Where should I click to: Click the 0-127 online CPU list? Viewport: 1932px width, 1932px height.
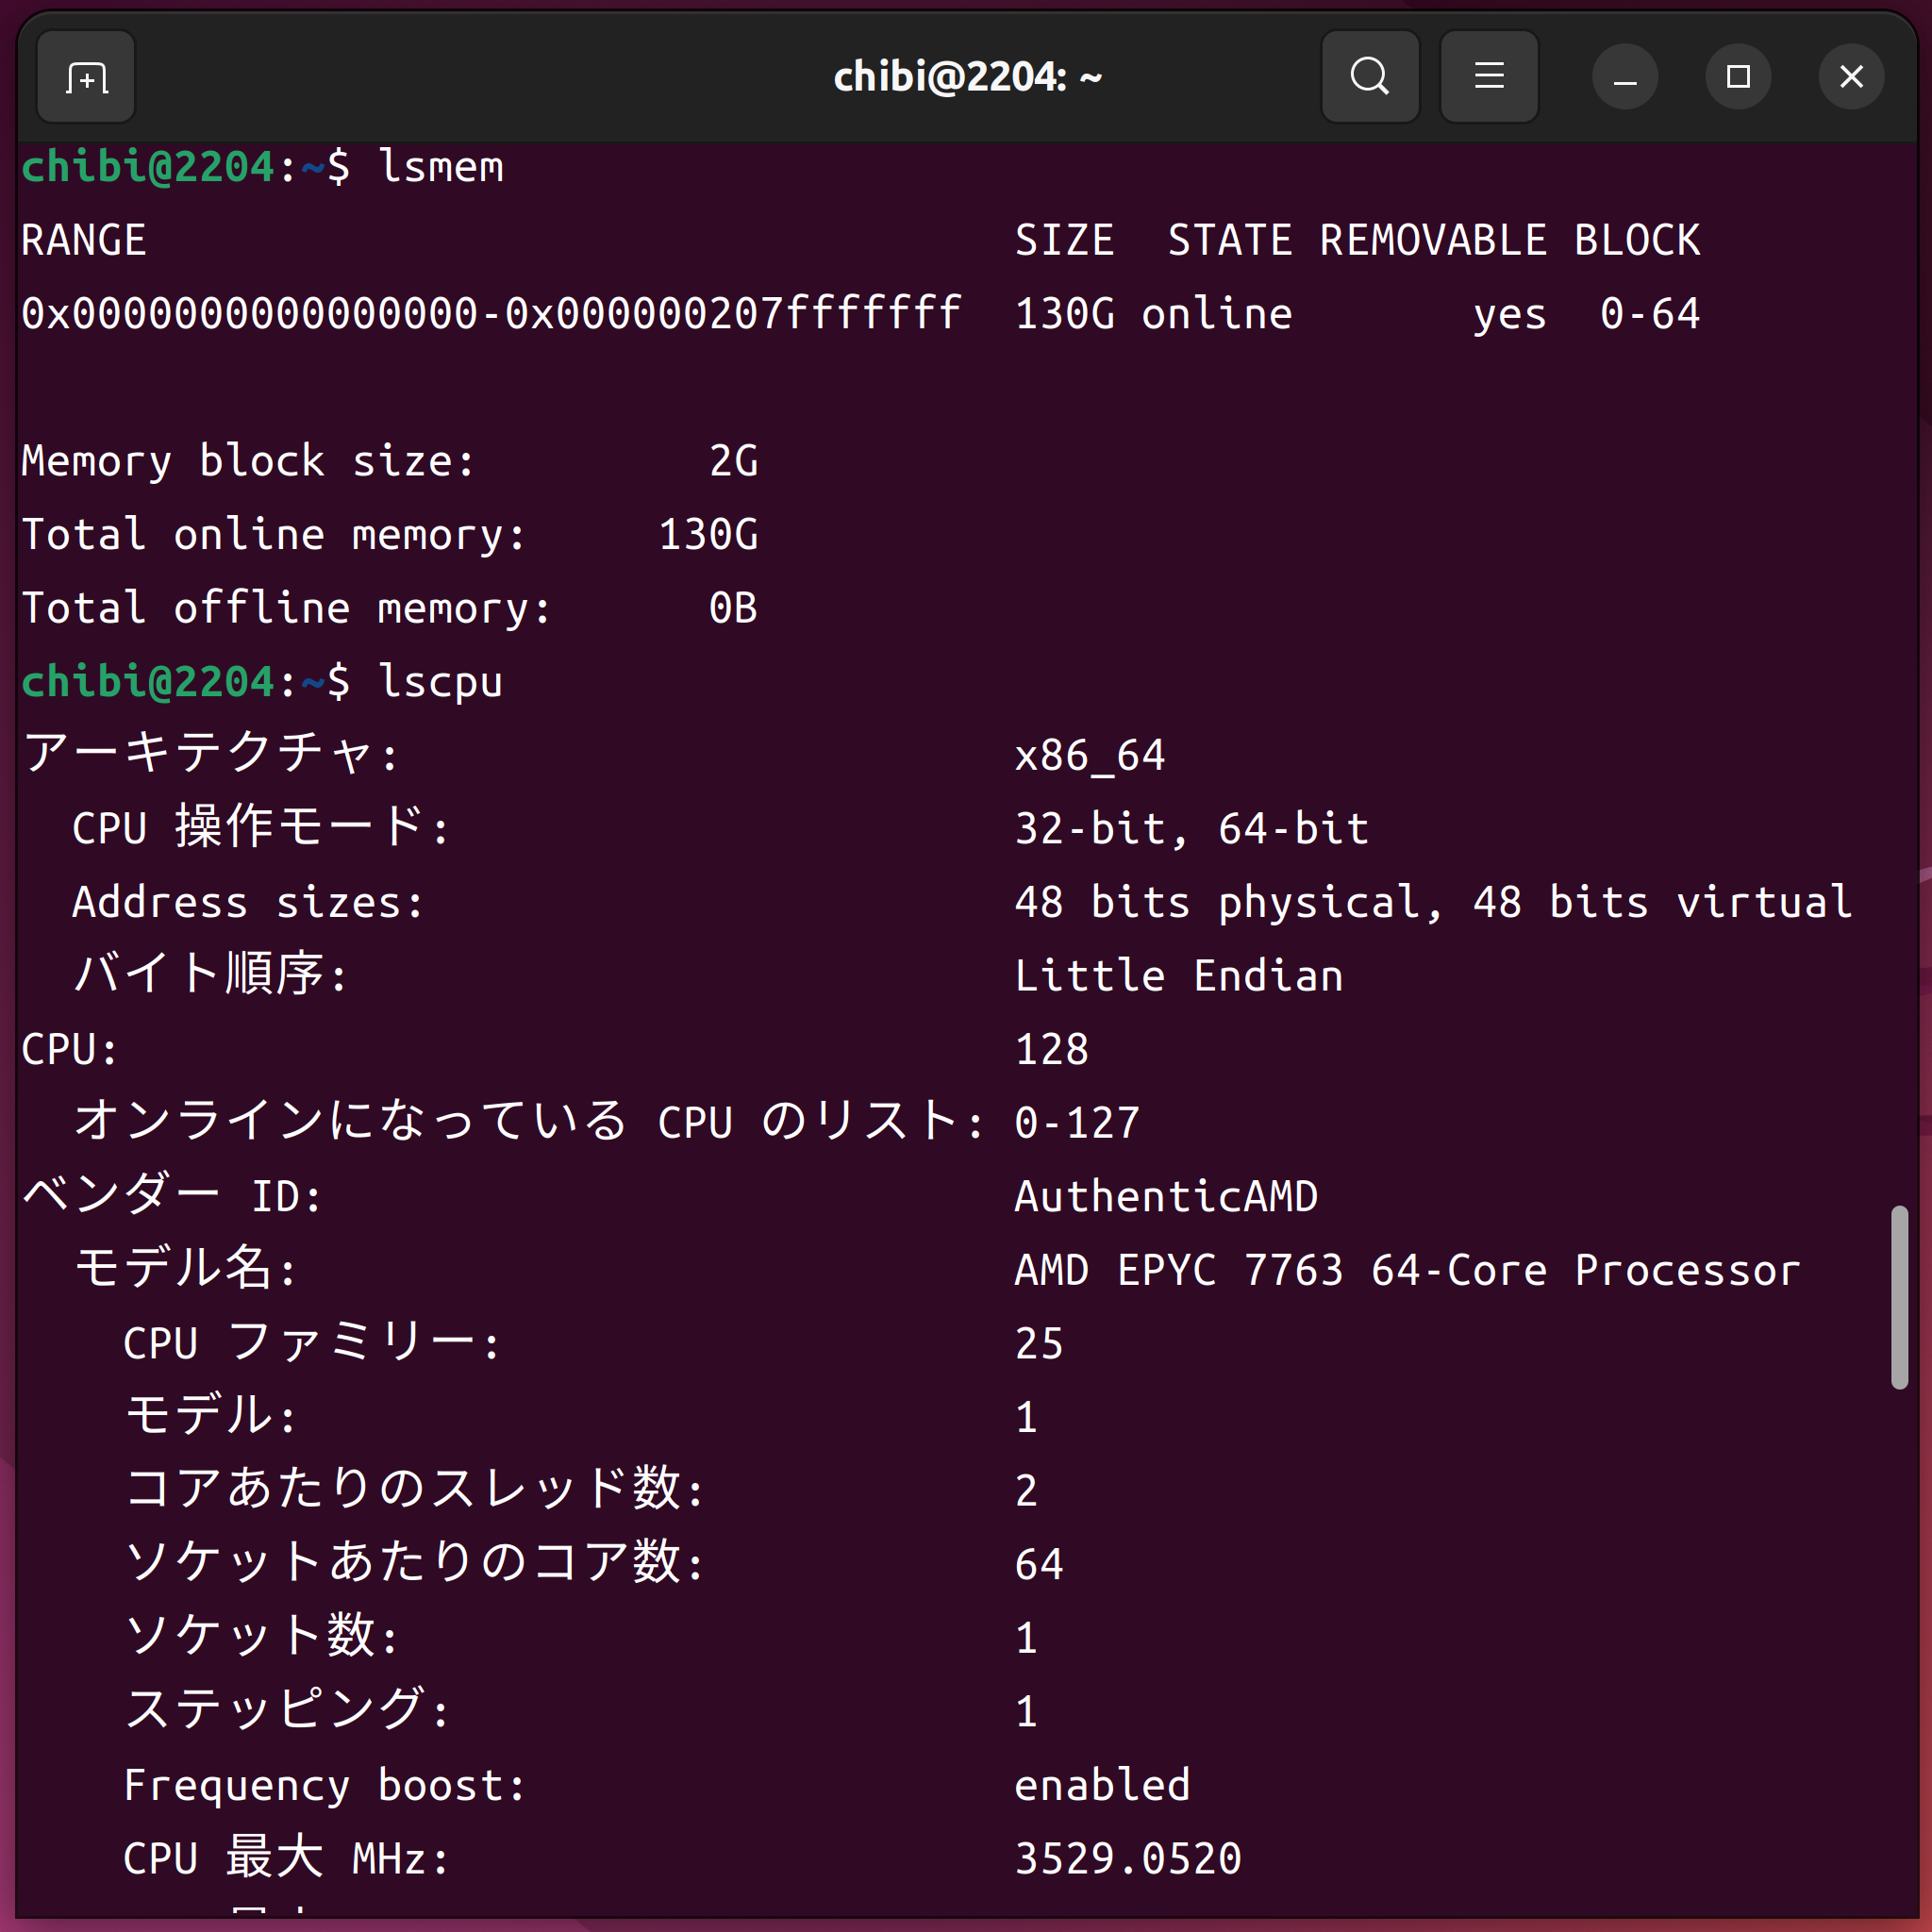click(1077, 1123)
